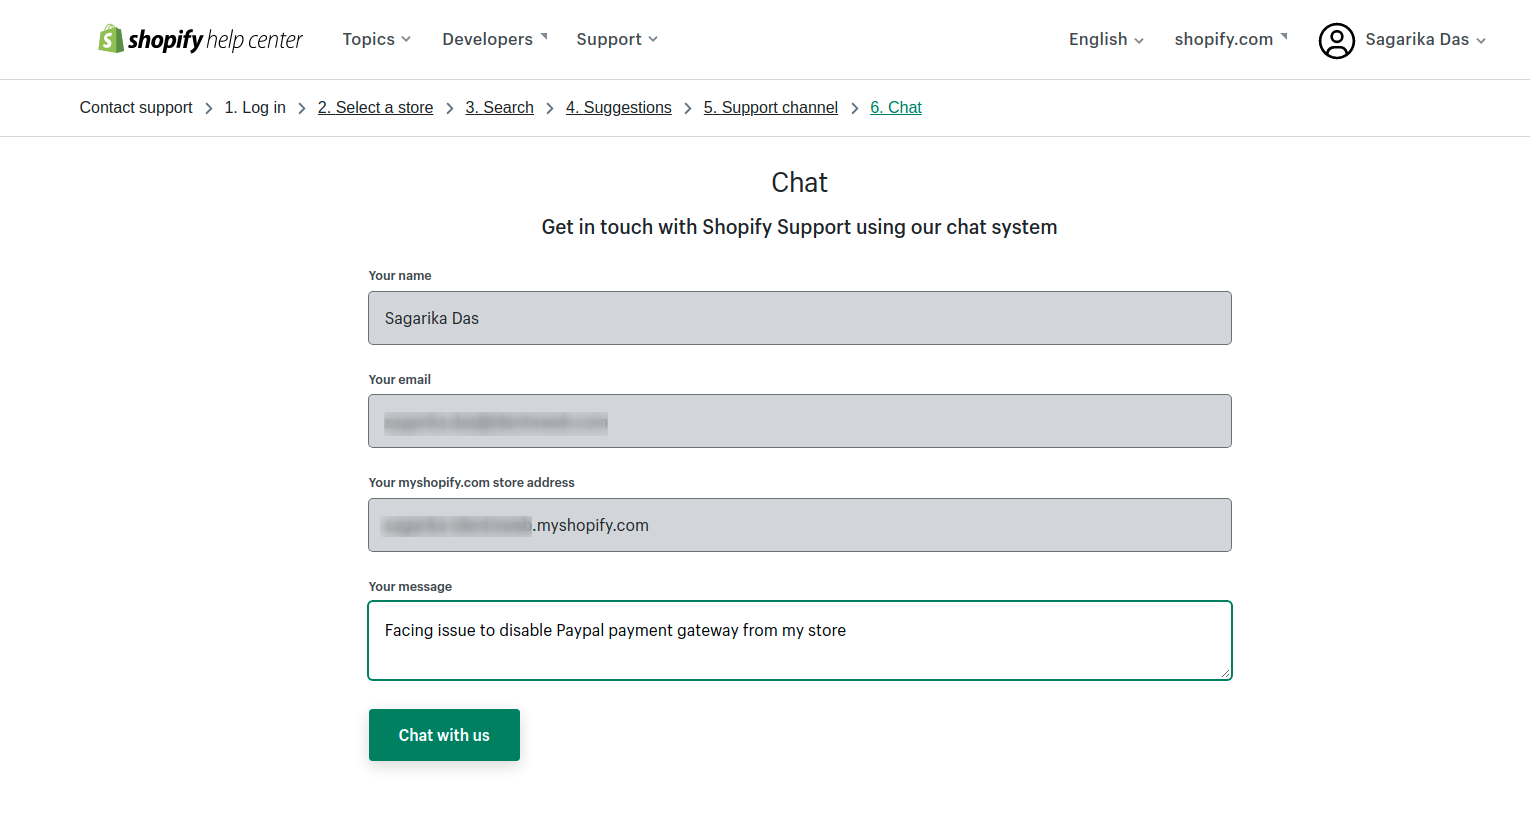
Task: Click the Contact support breadcrumb text
Action: pos(136,107)
